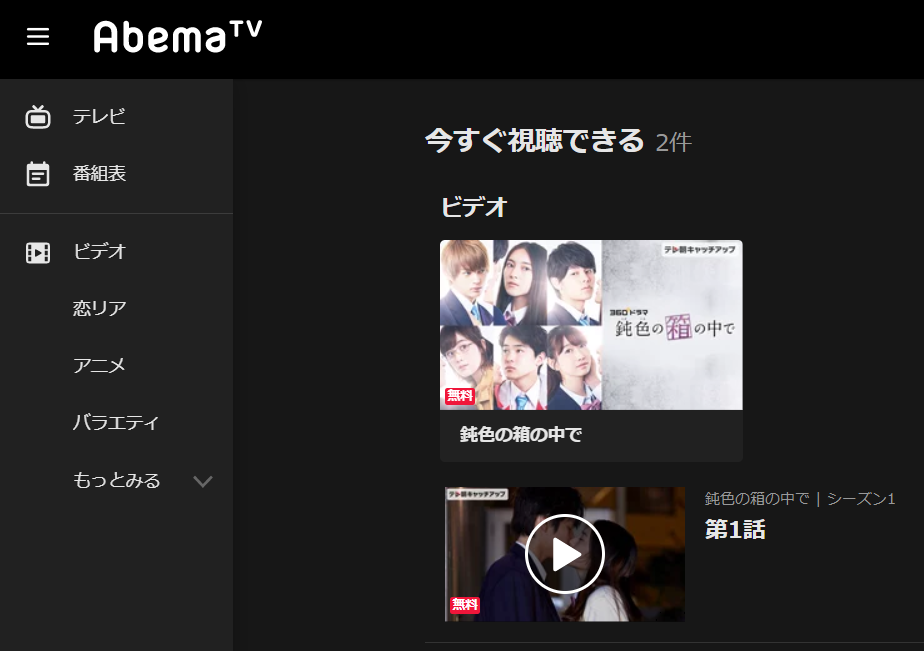Click the 鈍色の箱の中で | シーズン1 link
Image resolution: width=924 pixels, height=651 pixels.
(x=800, y=499)
